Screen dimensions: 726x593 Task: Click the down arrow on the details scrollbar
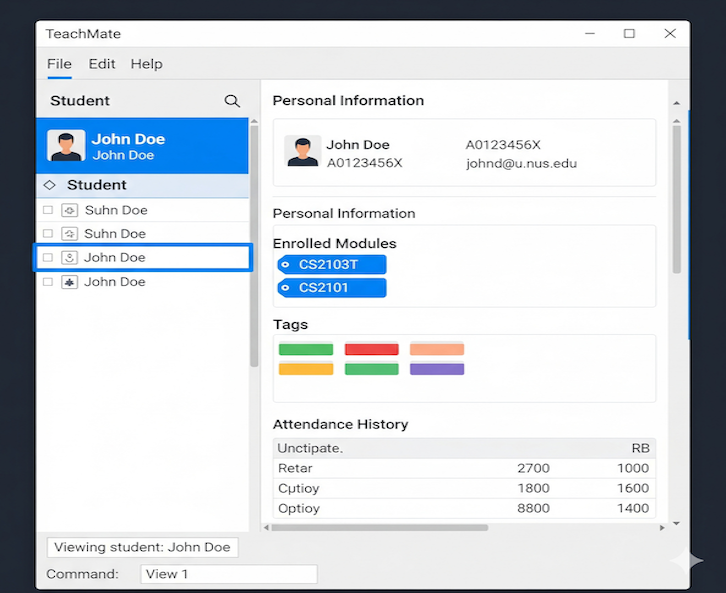(676, 522)
